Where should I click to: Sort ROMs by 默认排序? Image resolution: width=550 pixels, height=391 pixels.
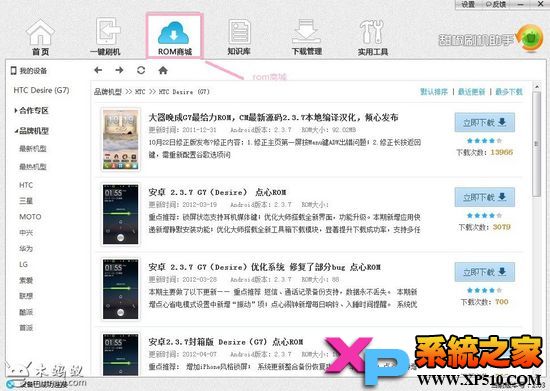[434, 92]
